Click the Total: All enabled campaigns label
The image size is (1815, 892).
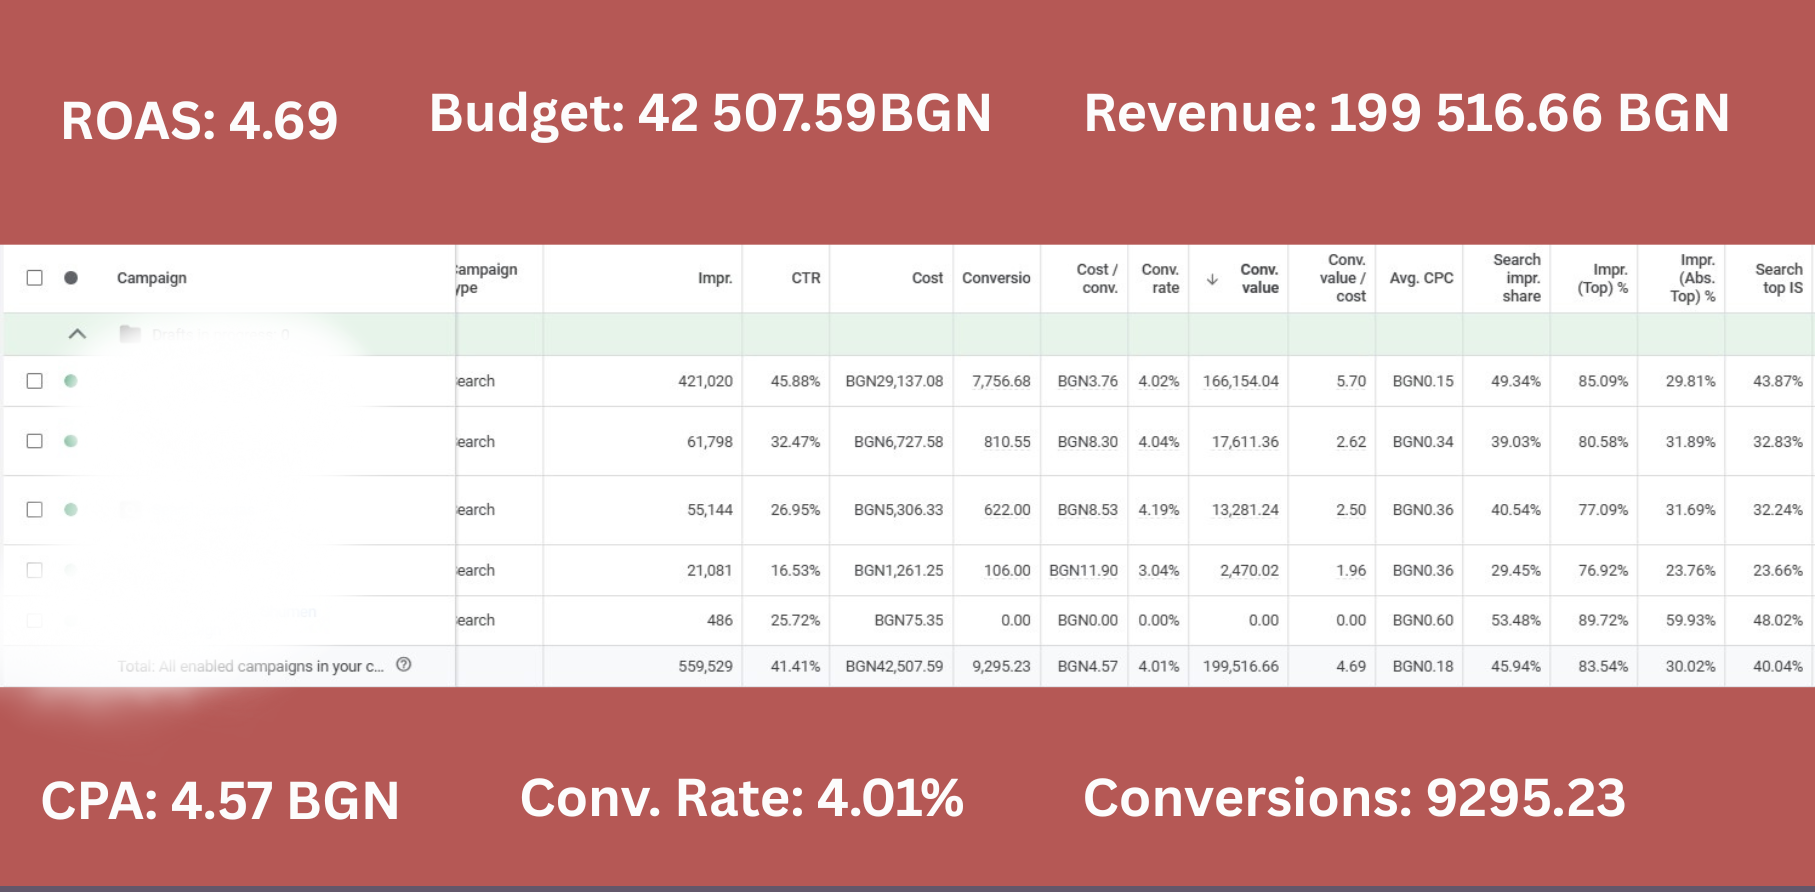coord(250,666)
